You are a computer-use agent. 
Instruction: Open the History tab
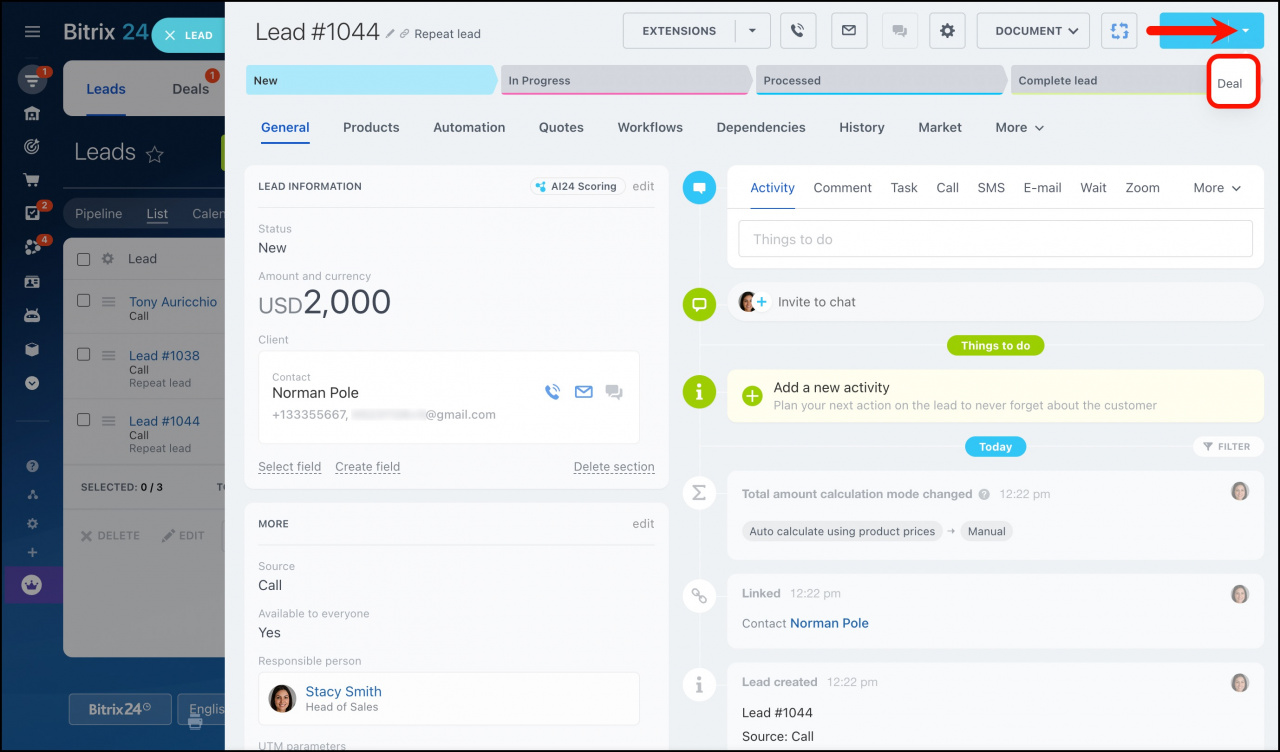click(x=862, y=128)
